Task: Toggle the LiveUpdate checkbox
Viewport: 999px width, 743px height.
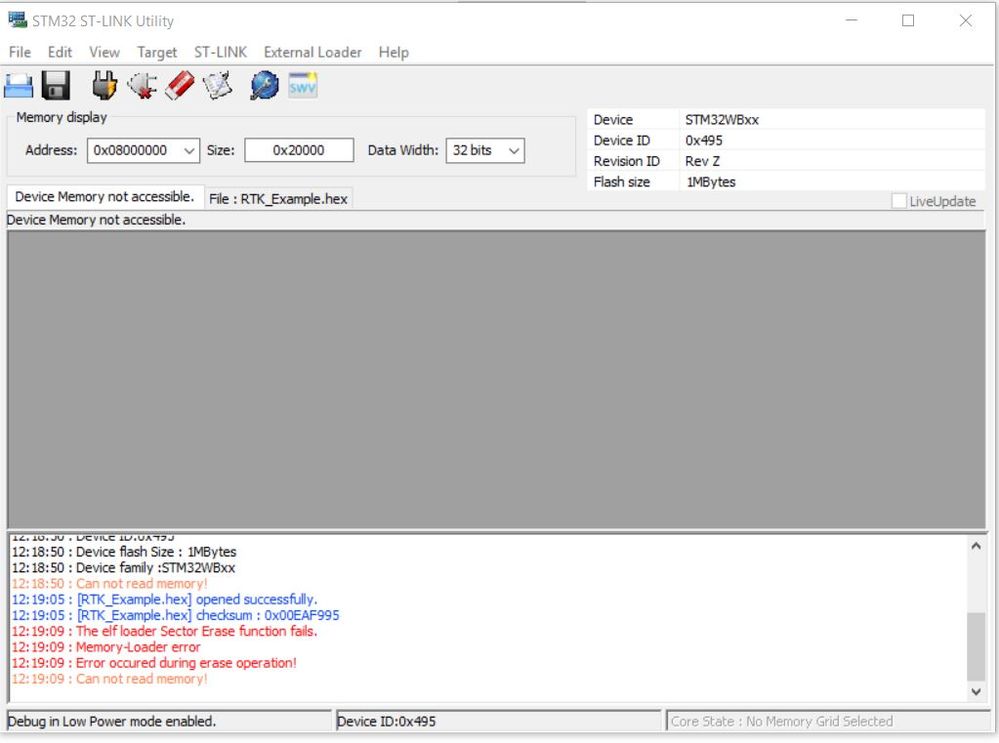Action: click(899, 201)
